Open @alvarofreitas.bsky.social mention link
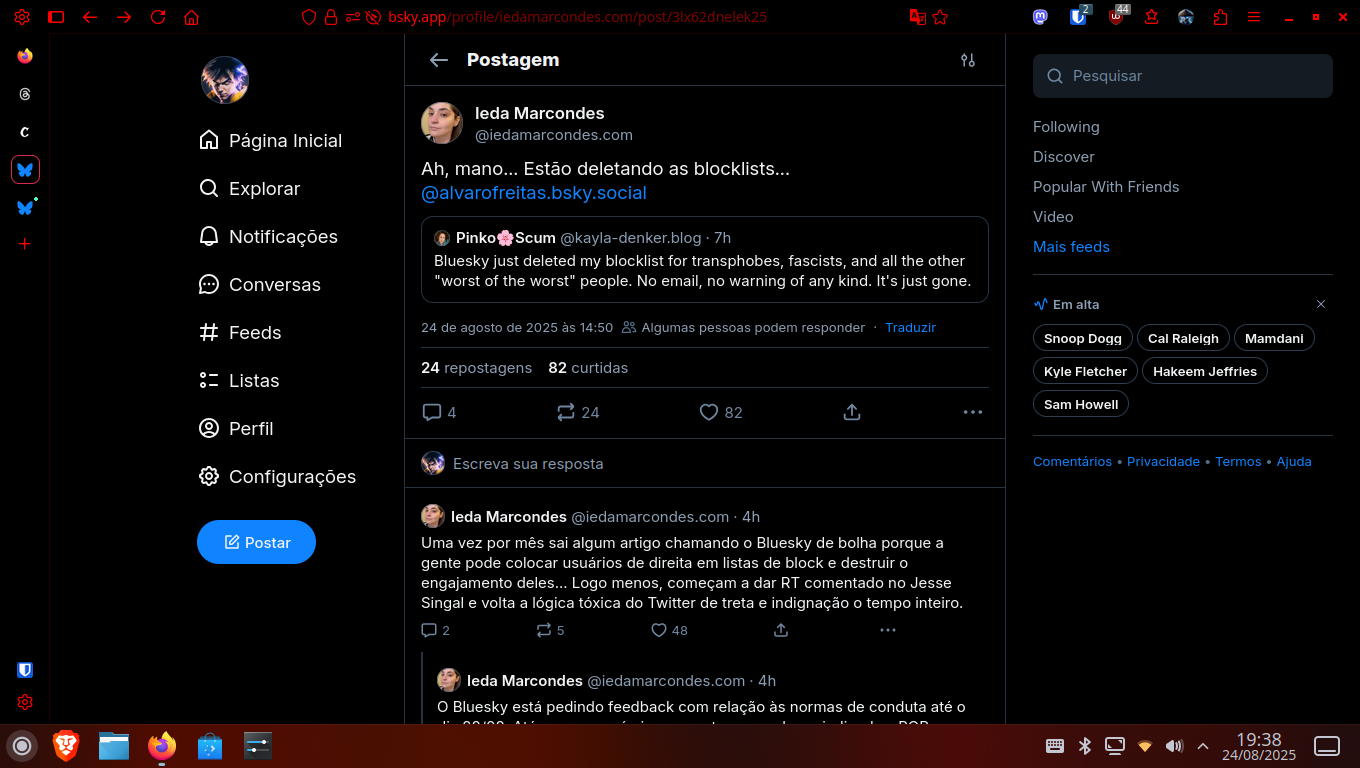Viewport: 1360px width, 768px height. coord(534,193)
